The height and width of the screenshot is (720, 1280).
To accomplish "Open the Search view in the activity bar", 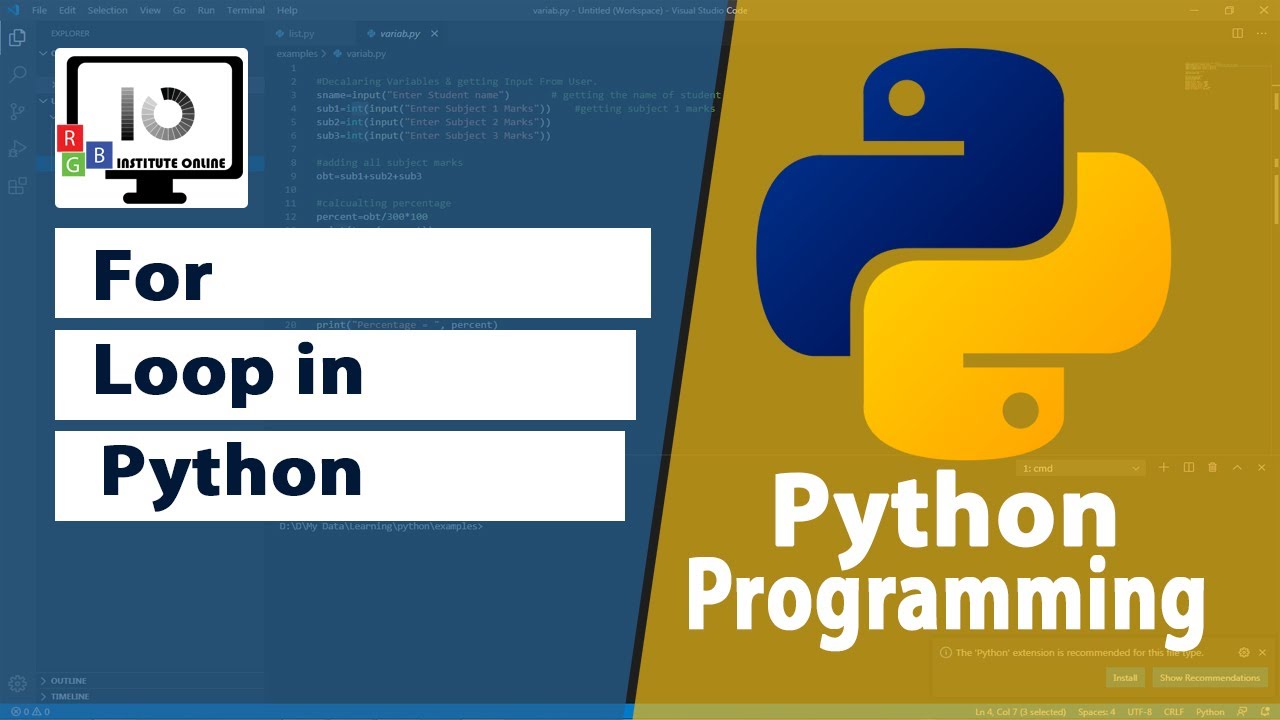I will tap(17, 75).
